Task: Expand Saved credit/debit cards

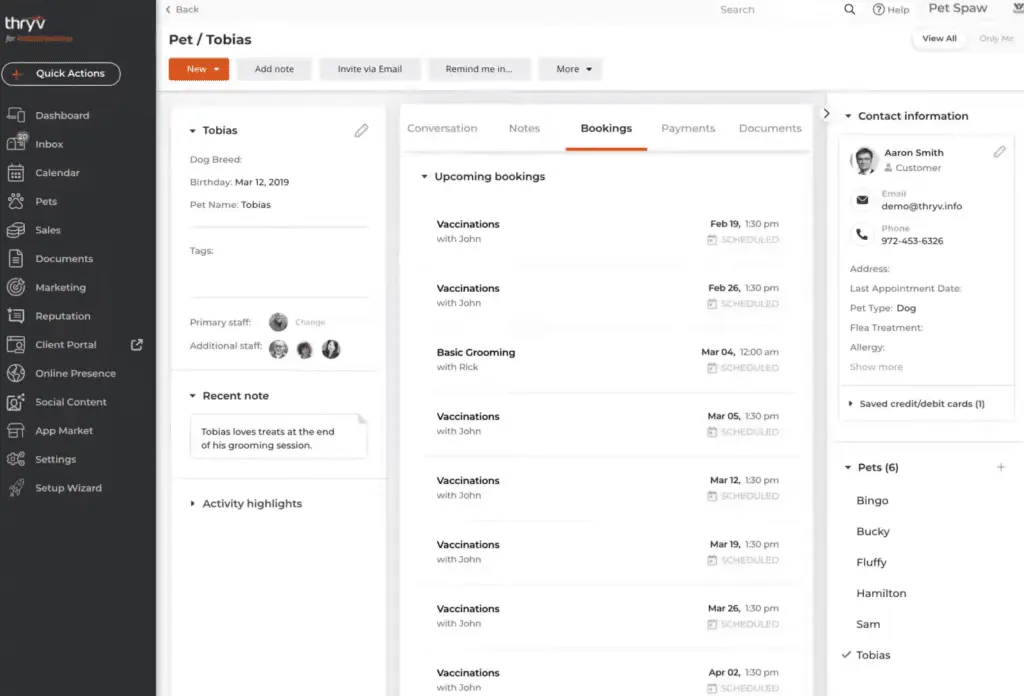Action: 850,403
